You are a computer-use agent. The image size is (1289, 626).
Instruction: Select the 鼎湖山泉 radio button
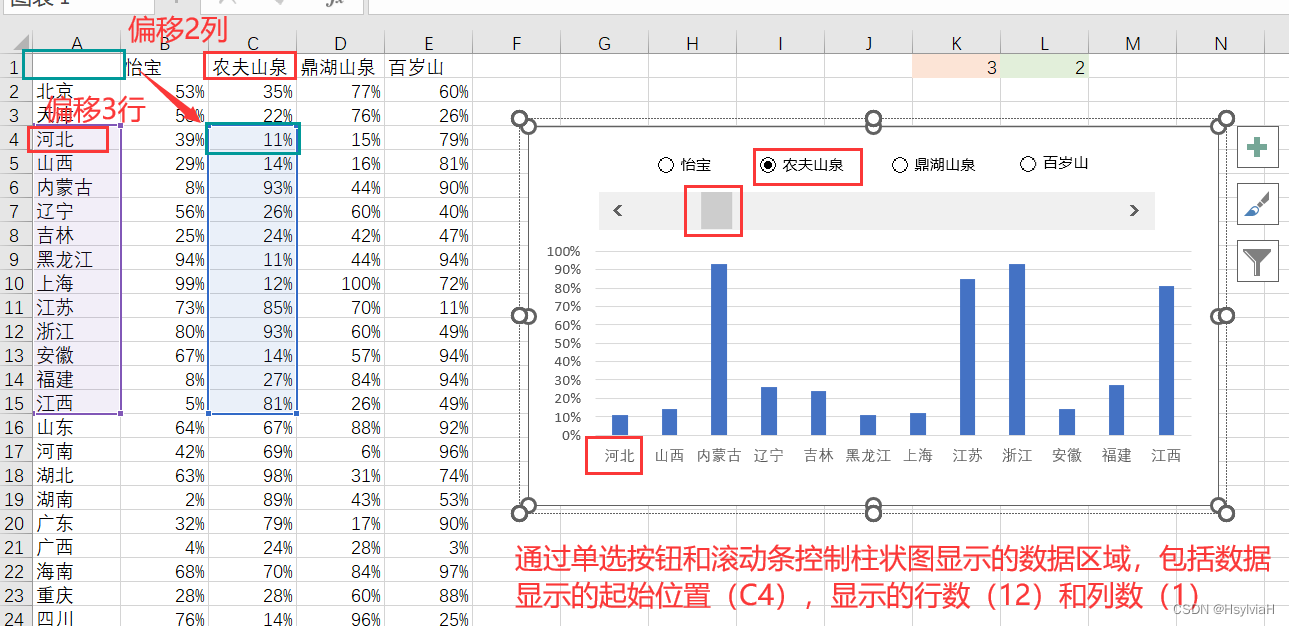pyautogui.click(x=899, y=165)
